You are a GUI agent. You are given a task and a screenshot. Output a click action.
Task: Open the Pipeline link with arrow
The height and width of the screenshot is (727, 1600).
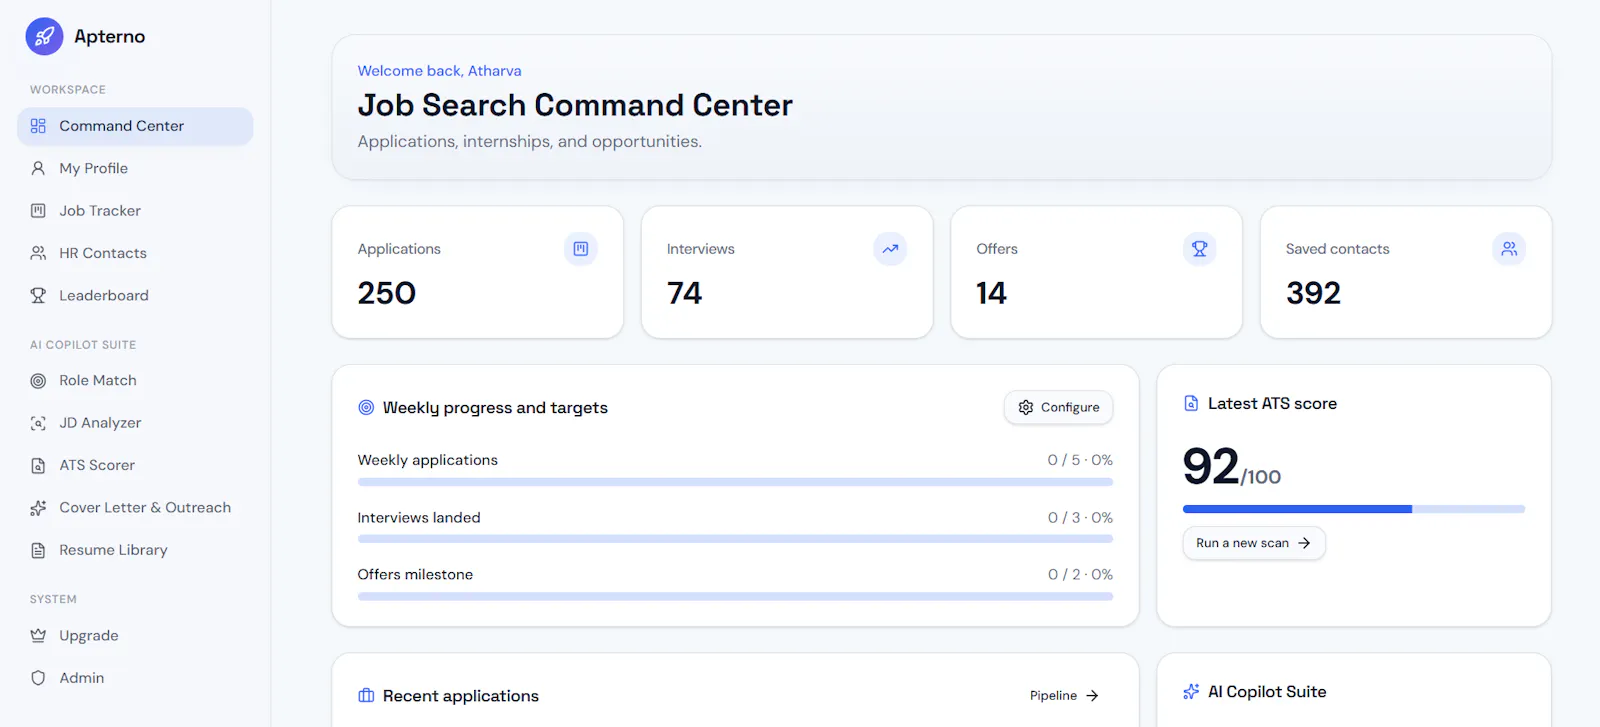coord(1064,695)
